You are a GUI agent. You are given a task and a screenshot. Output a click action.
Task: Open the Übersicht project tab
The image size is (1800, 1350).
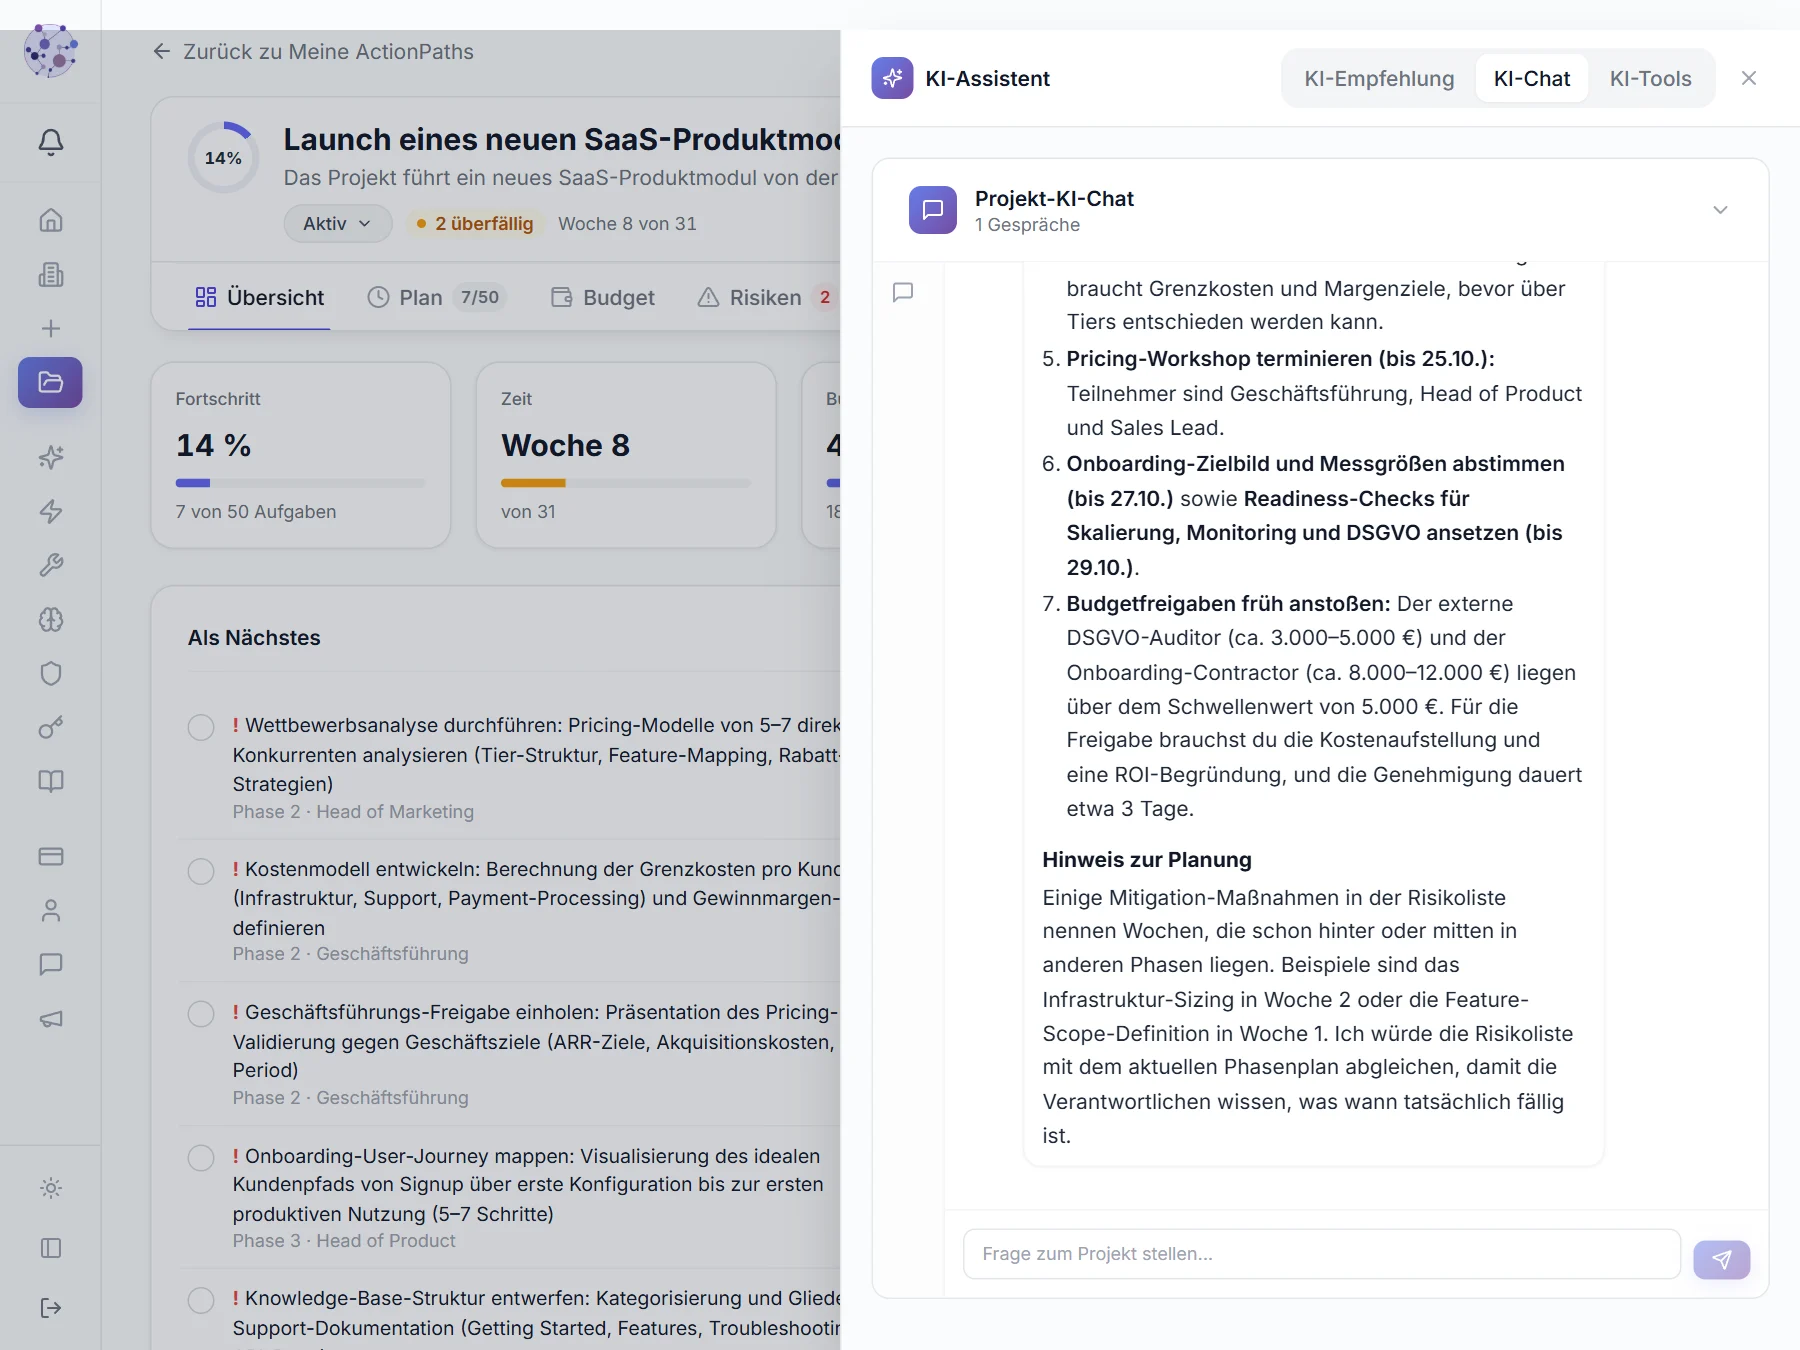pyautogui.click(x=260, y=297)
